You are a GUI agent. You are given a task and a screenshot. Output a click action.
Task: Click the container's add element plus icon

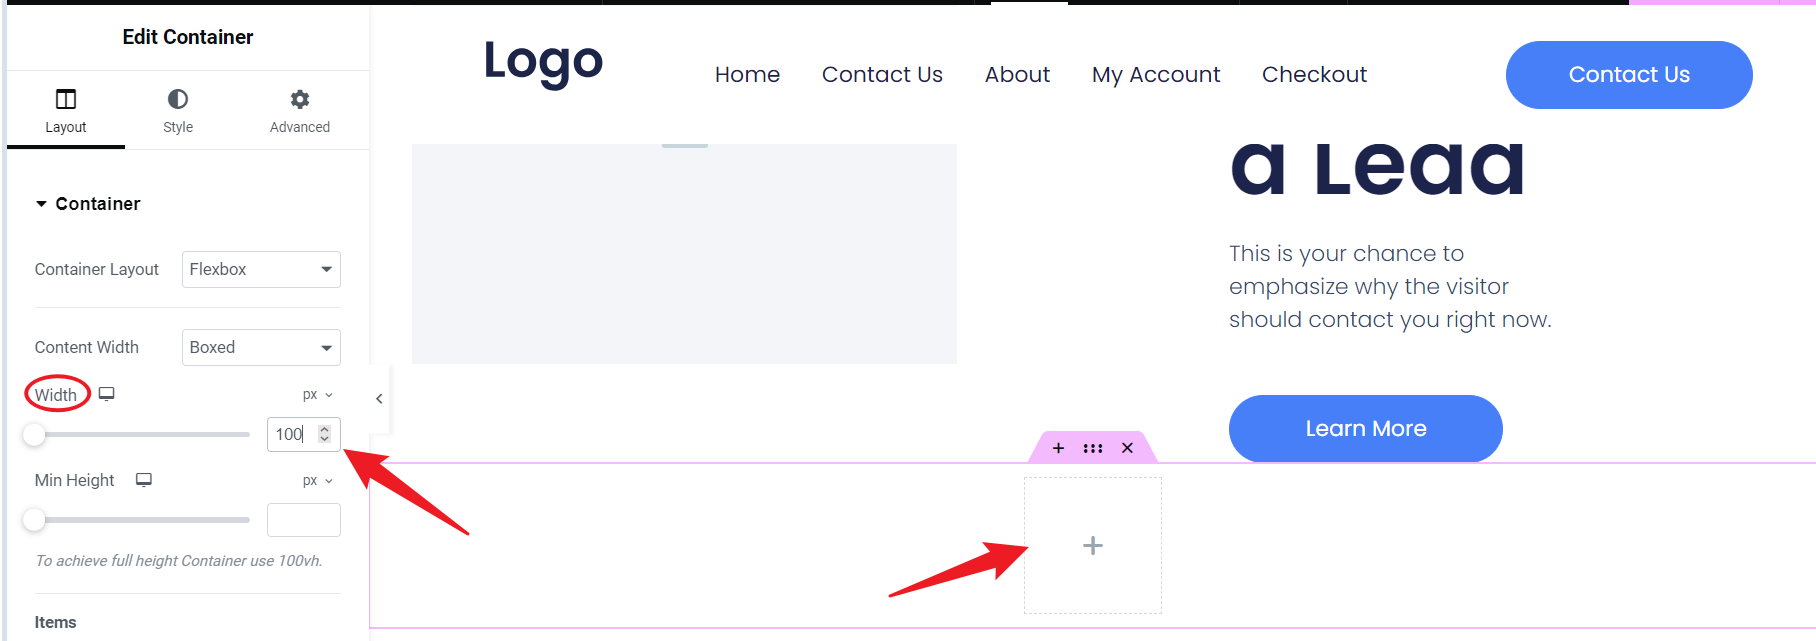[1058, 448]
